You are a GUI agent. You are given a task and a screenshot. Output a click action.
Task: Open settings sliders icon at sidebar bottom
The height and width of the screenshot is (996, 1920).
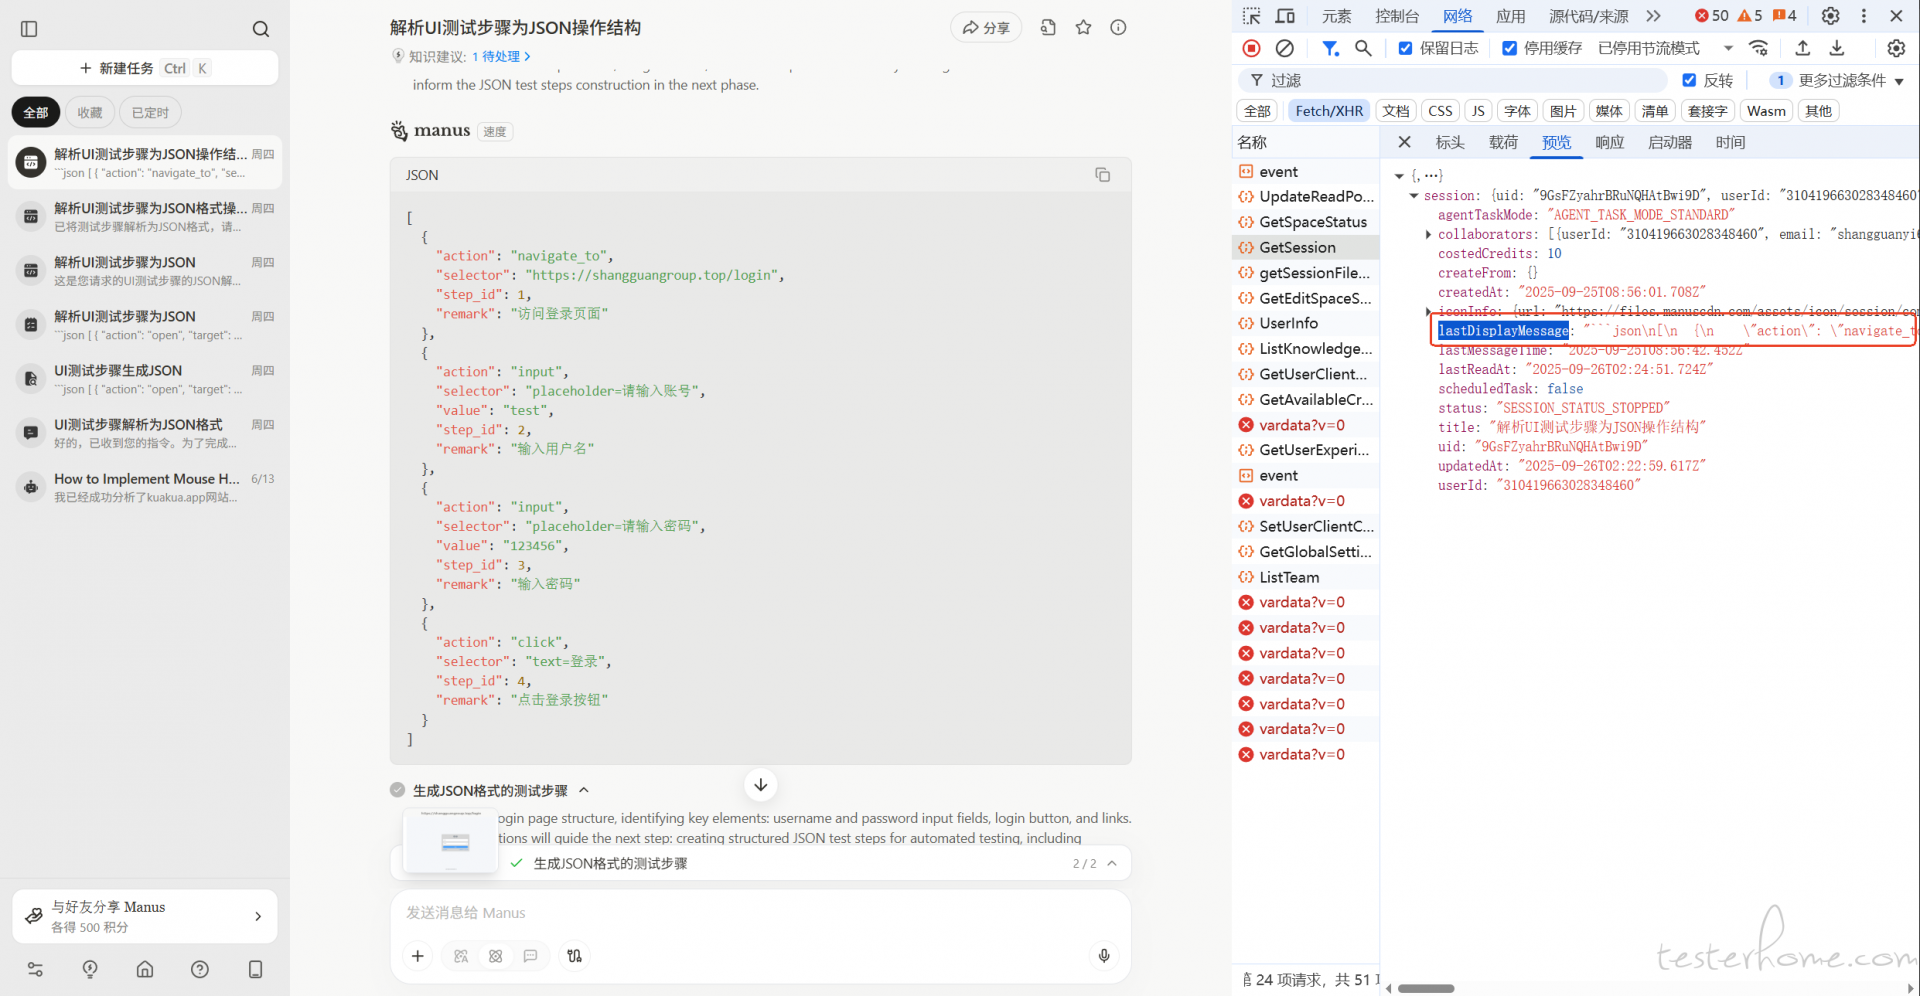point(35,969)
